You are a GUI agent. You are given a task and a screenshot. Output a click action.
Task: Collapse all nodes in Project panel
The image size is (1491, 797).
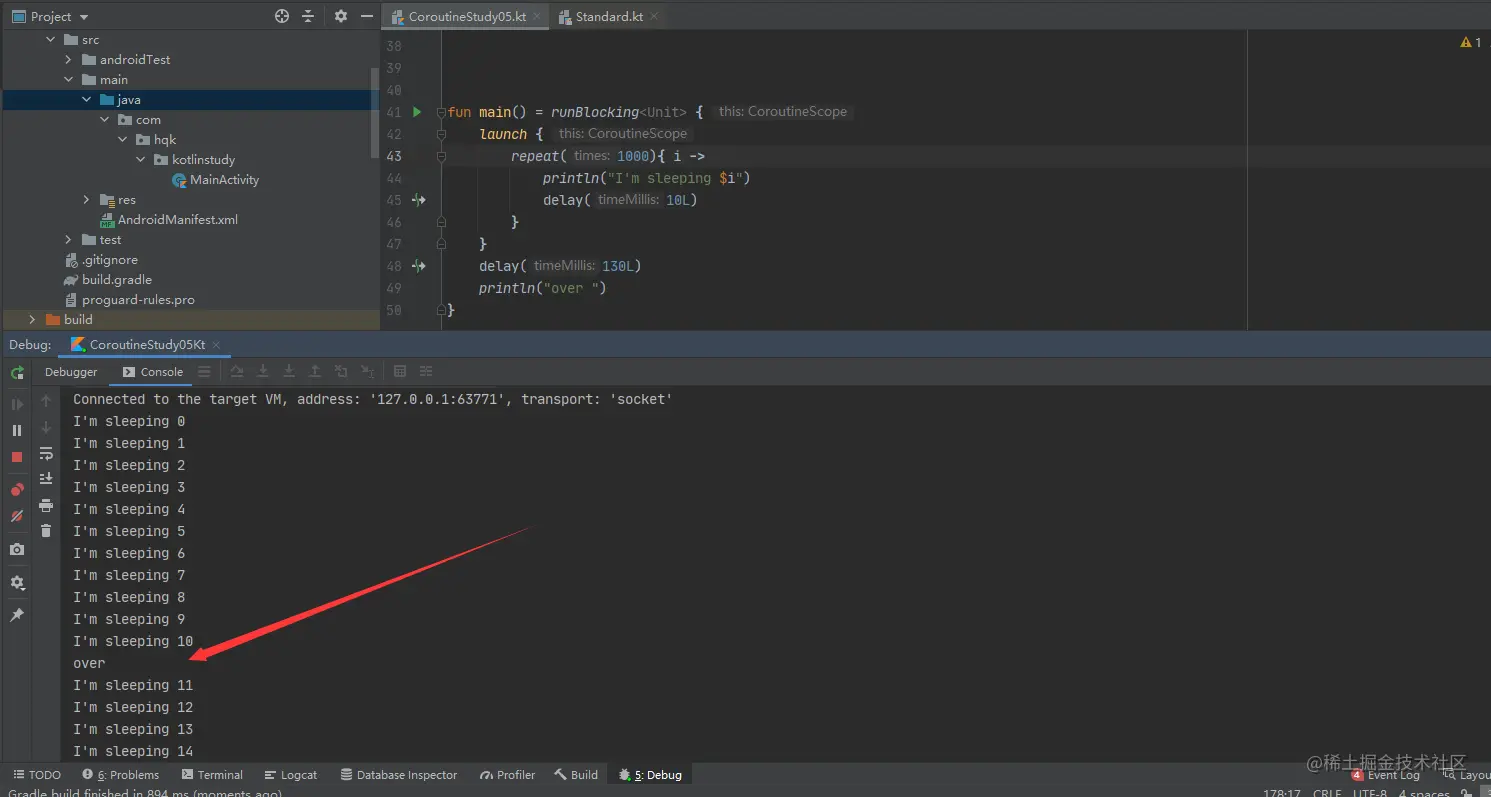pyautogui.click(x=308, y=16)
